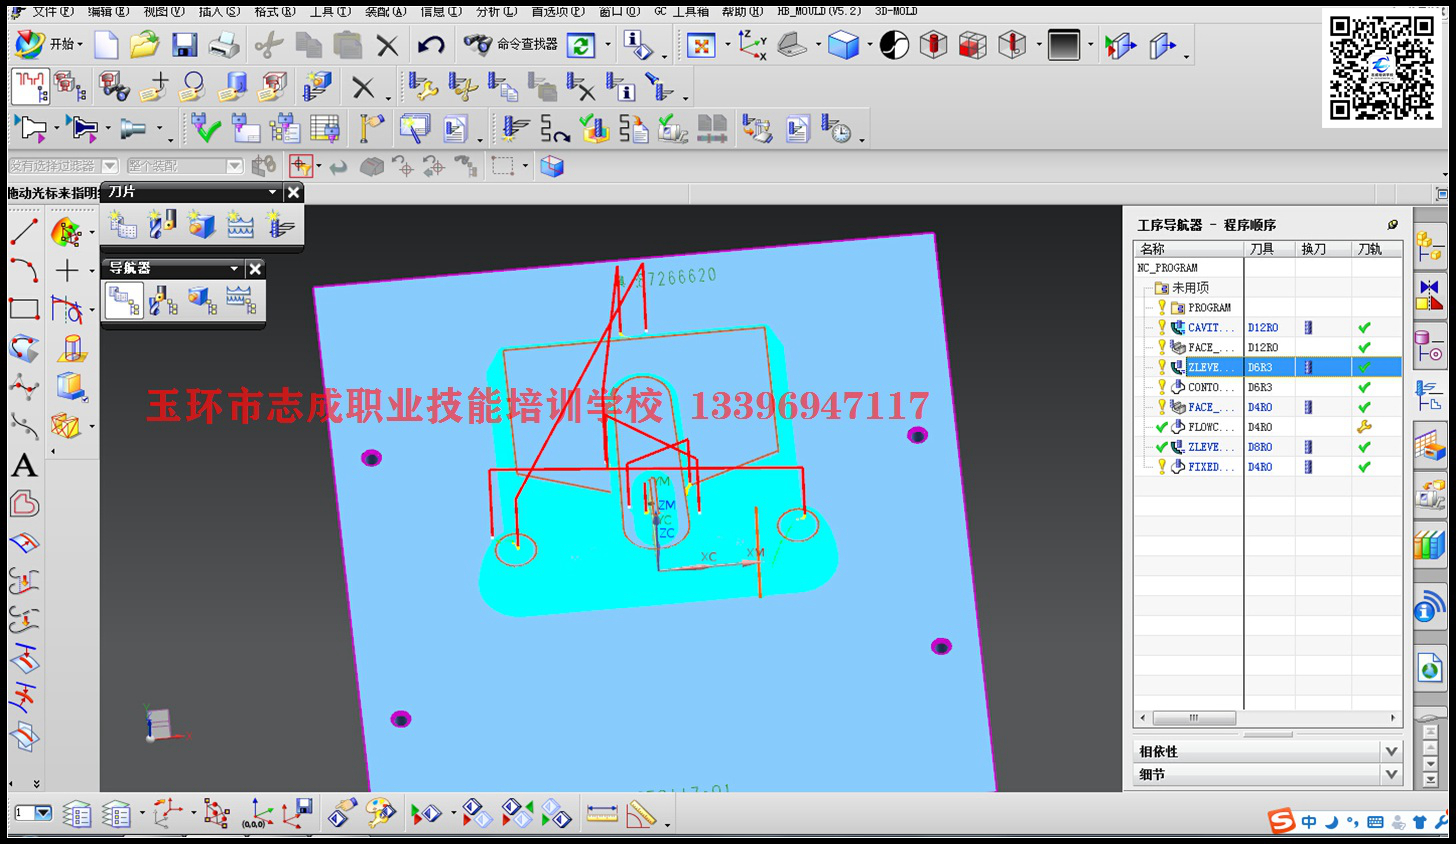Toggle the lightbulb on CAVIT operation row
The image size is (1456, 844).
pos(1162,327)
